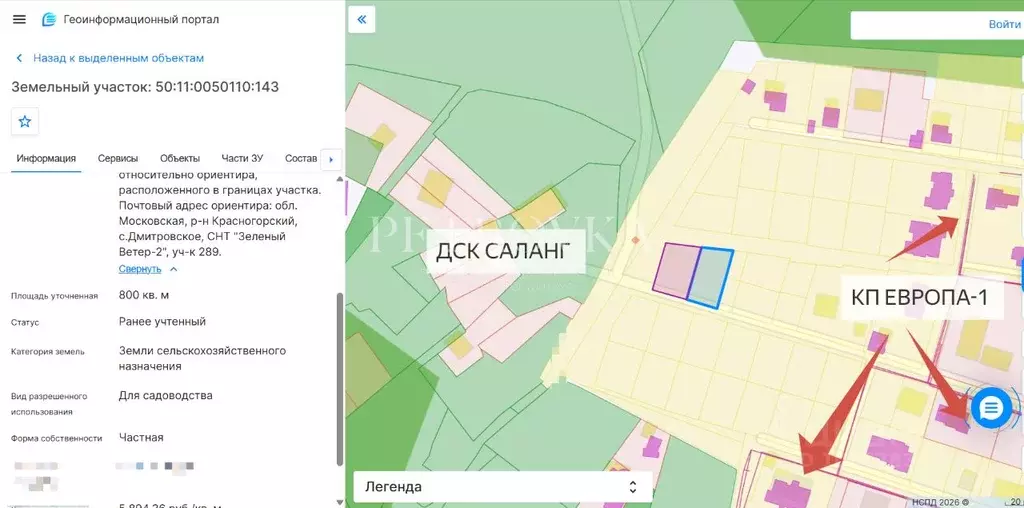Image resolution: width=1024 pixels, height=508 pixels.
Task: Open the Объекты tab
Action: tap(180, 158)
